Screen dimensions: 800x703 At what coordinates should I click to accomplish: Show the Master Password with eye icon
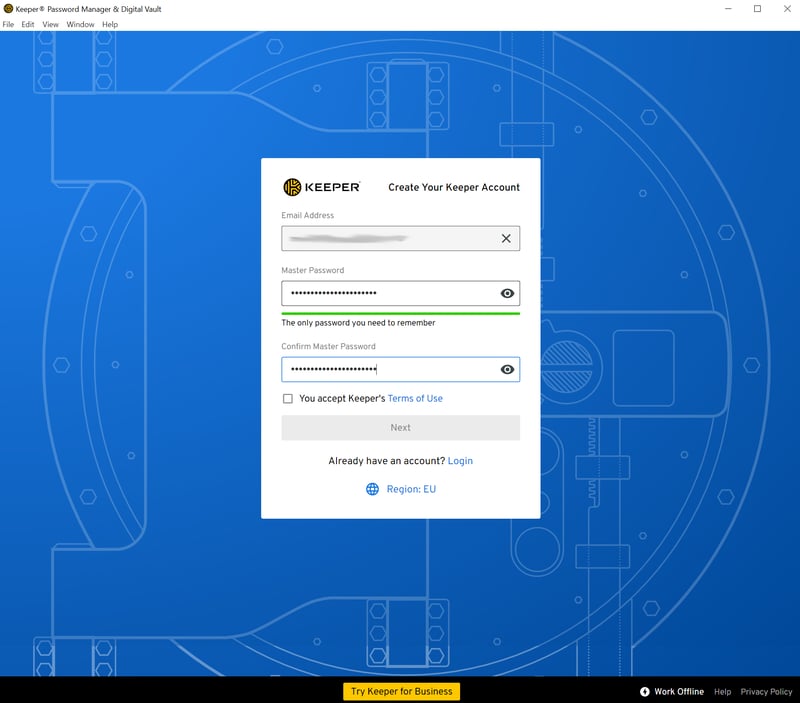(507, 293)
